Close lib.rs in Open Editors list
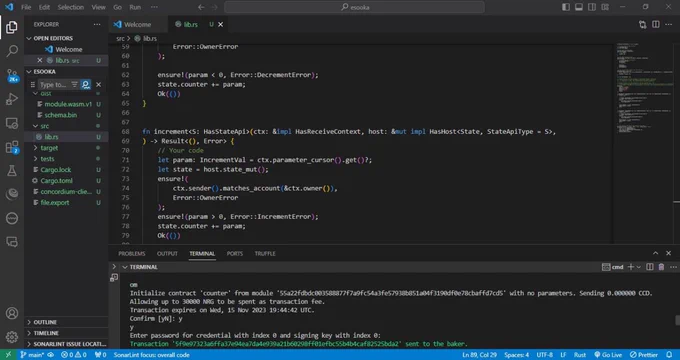This screenshot has height=360, width=680. tap(40, 60)
